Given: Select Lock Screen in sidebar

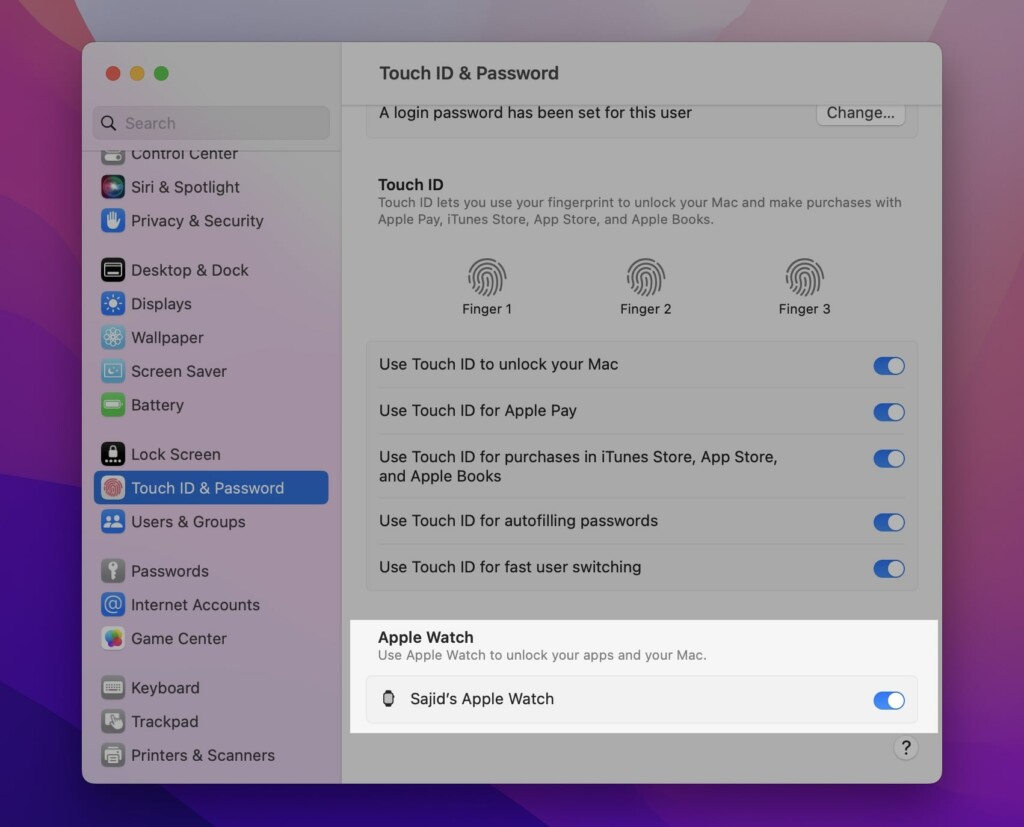Looking at the screenshot, I should click(175, 454).
